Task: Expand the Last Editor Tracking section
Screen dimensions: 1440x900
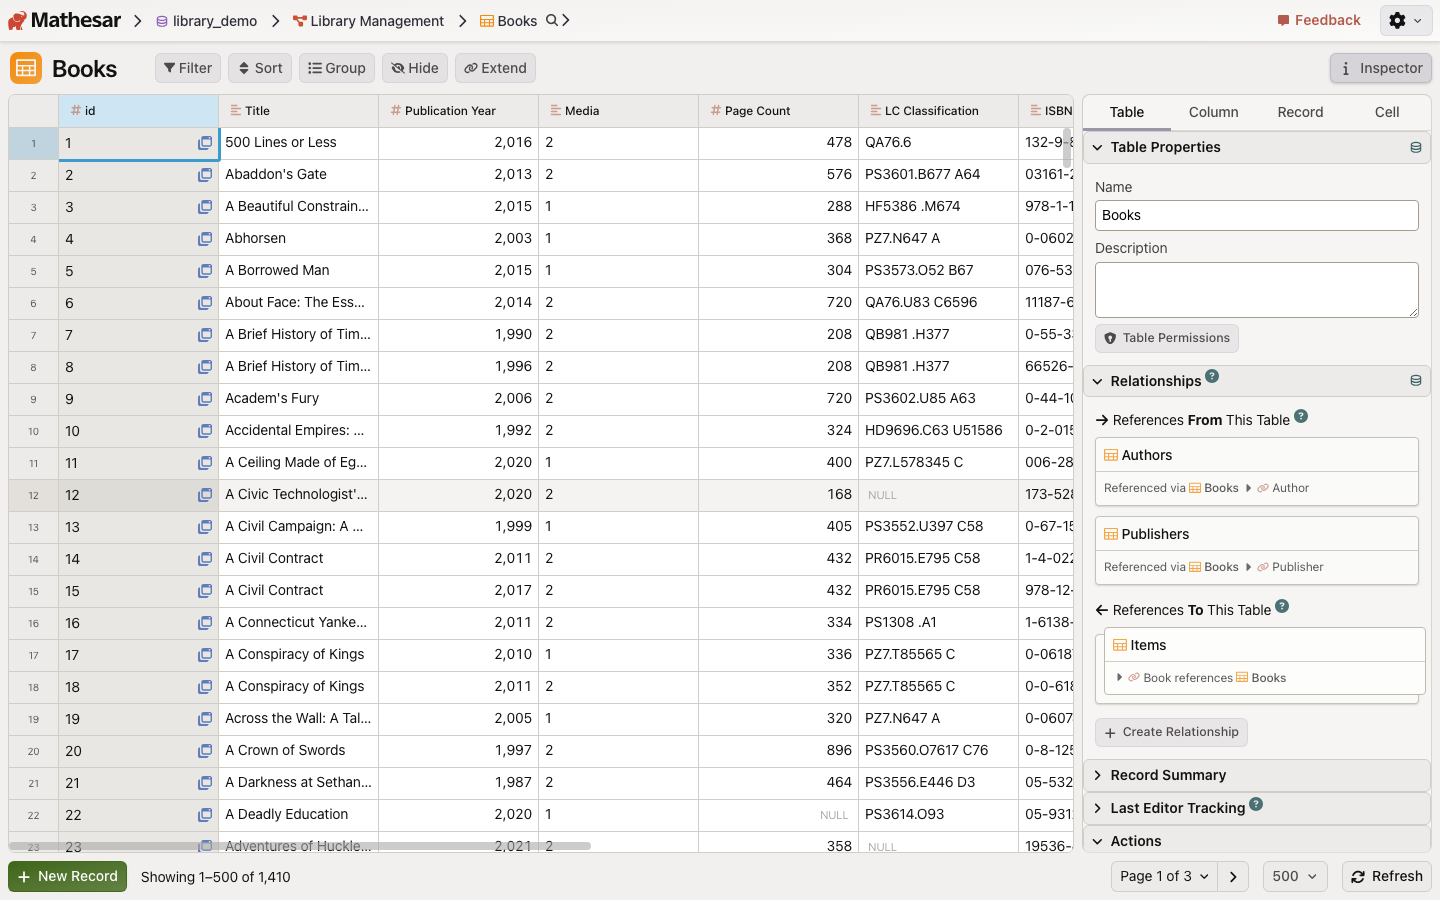Action: (x=1256, y=808)
